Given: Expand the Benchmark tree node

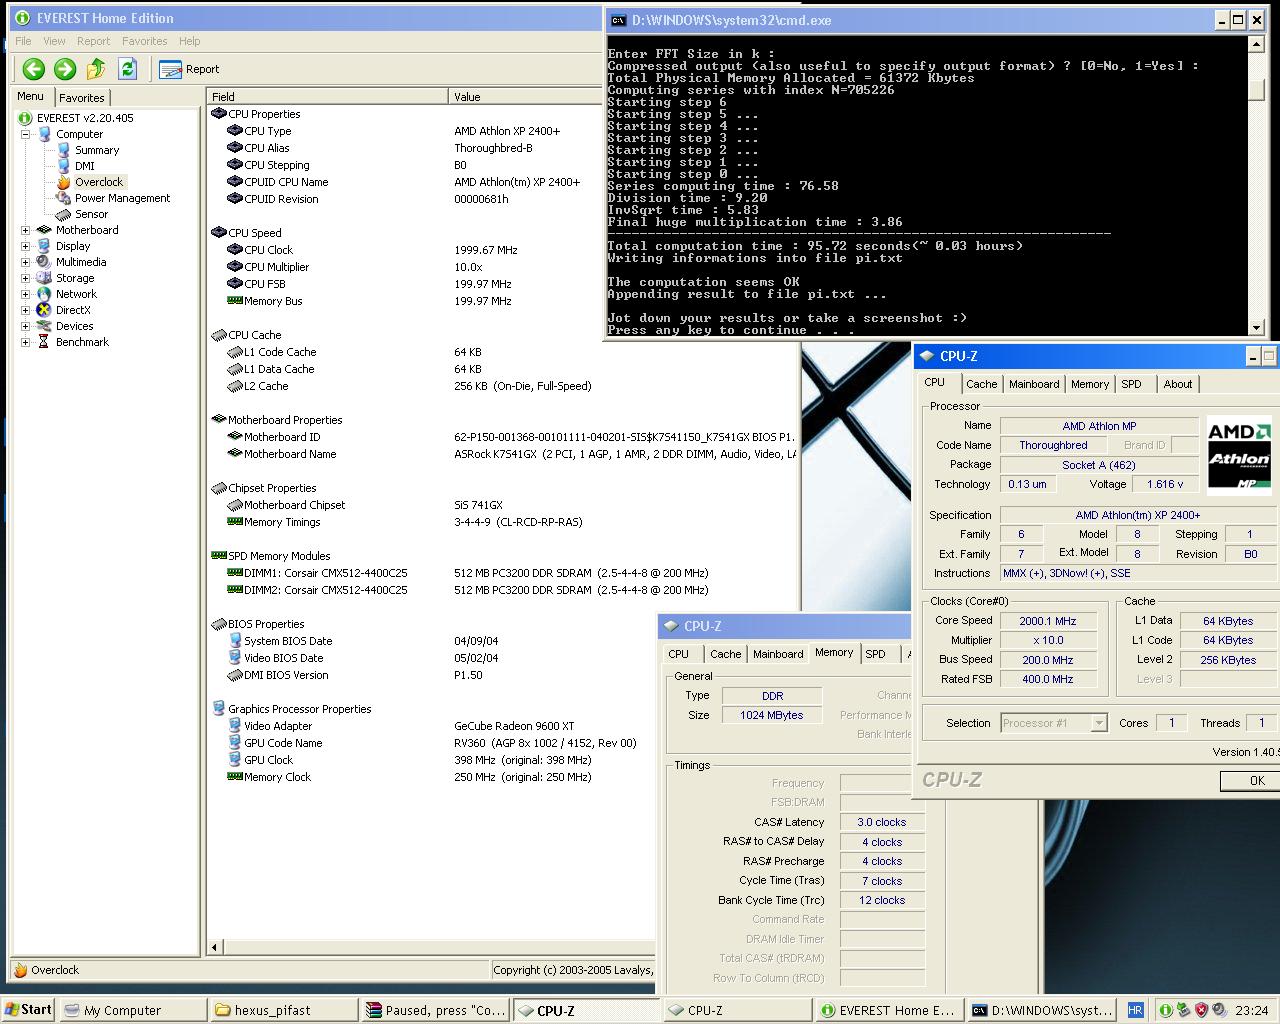Looking at the screenshot, I should coord(25,342).
